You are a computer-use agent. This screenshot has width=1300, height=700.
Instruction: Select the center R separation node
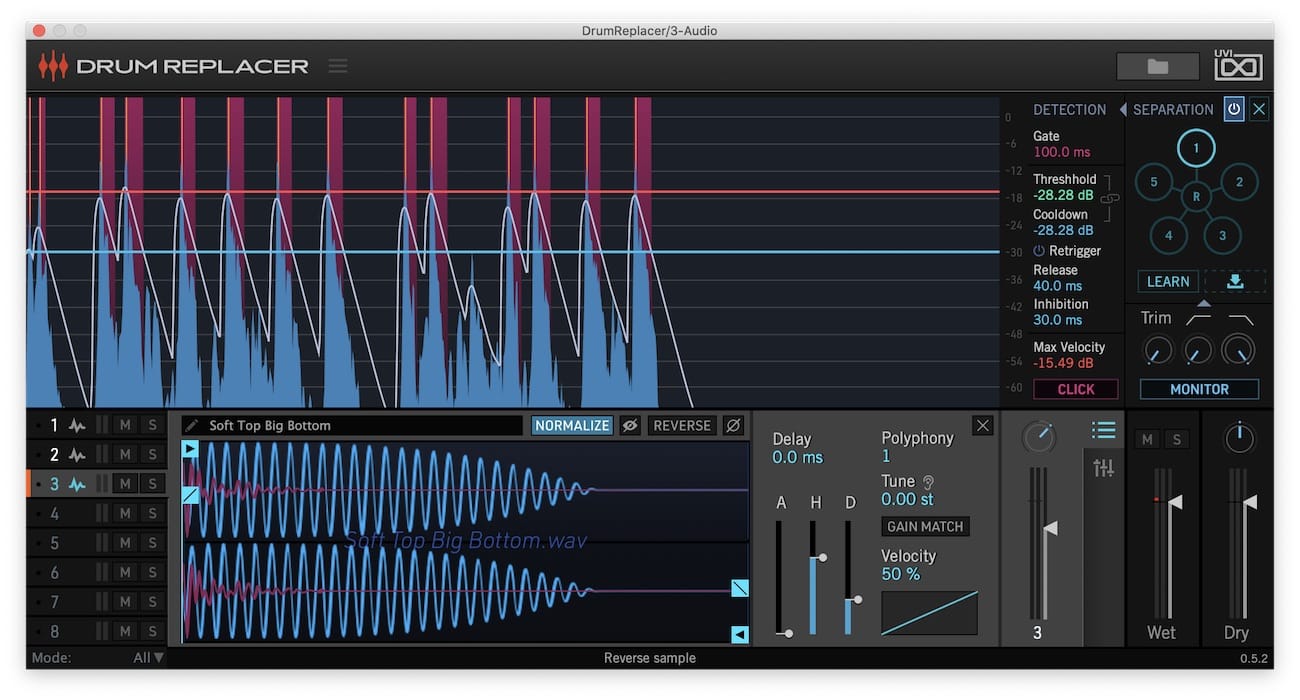[1196, 197]
